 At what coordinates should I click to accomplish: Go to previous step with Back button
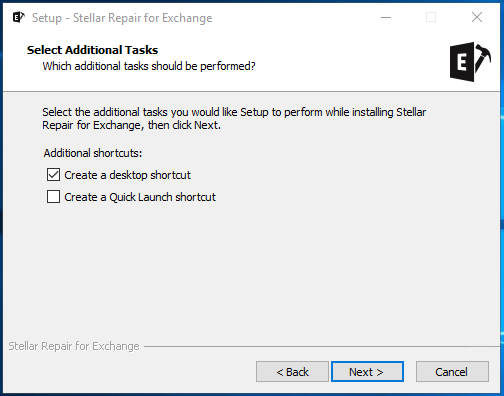pyautogui.click(x=292, y=372)
